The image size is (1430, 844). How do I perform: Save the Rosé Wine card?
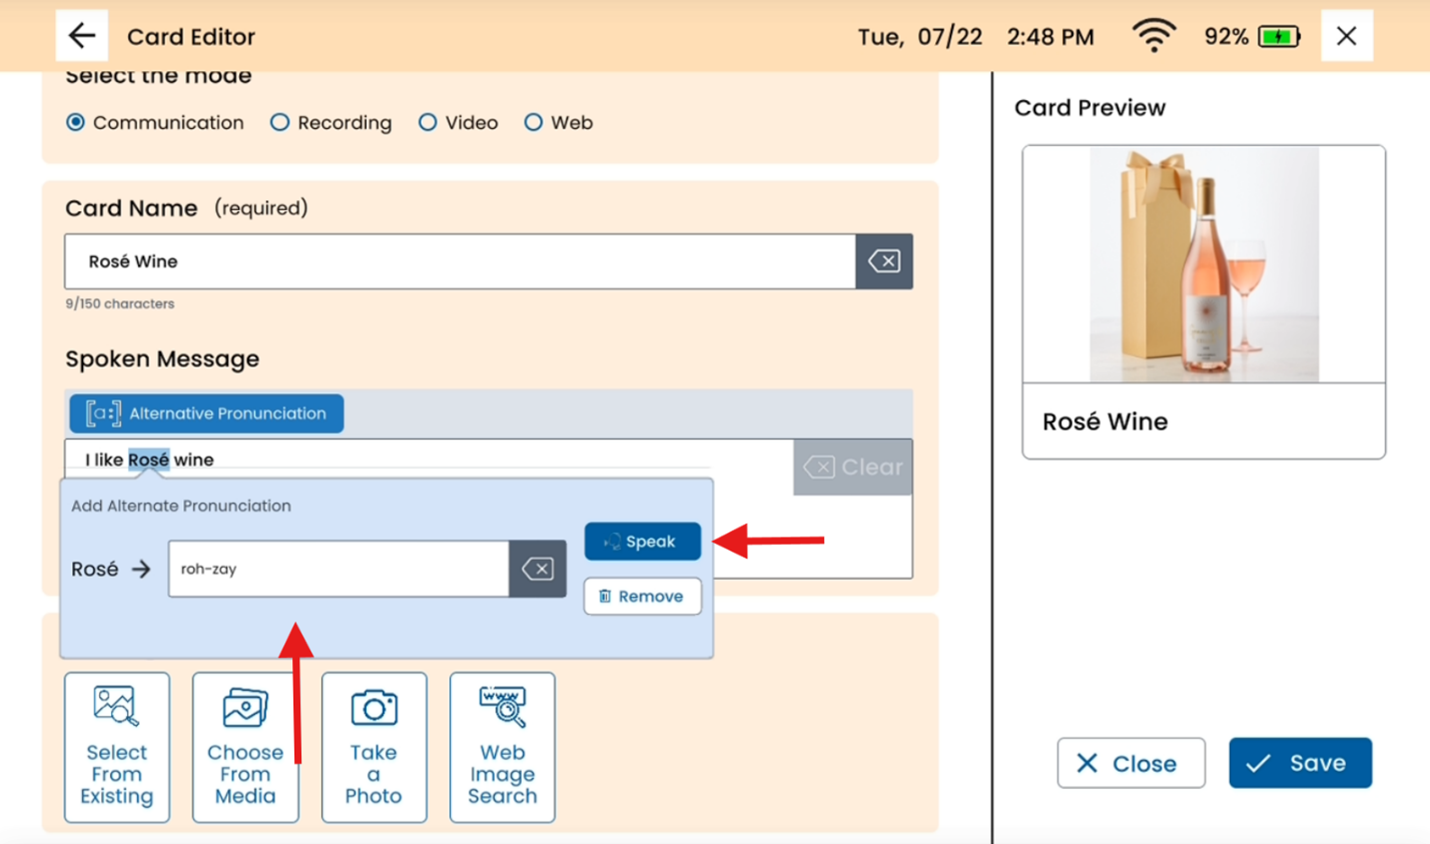click(1299, 763)
